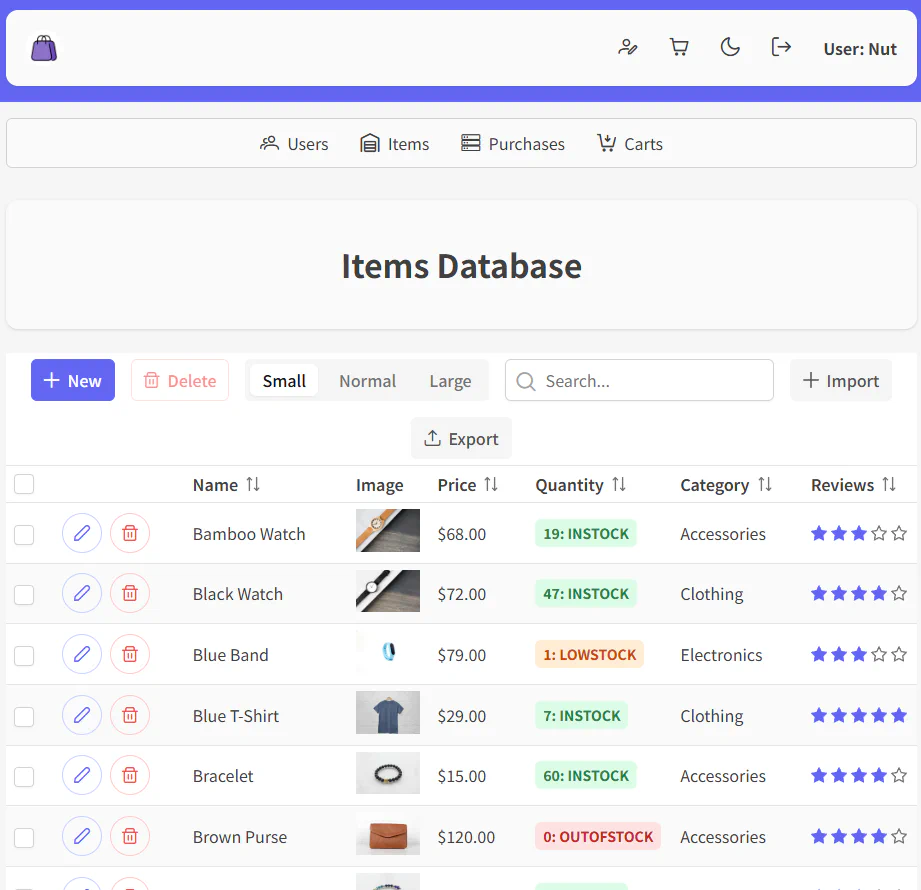
Task: Click the shopping bag logo icon
Action: pos(44,48)
